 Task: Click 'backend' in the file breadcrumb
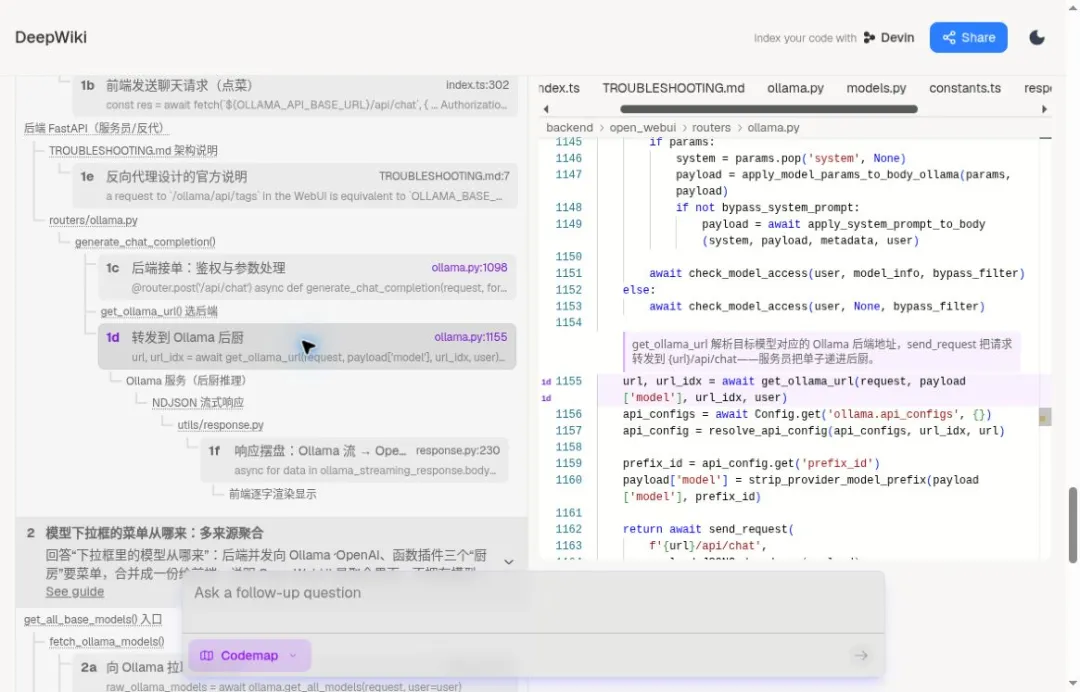(x=569, y=127)
